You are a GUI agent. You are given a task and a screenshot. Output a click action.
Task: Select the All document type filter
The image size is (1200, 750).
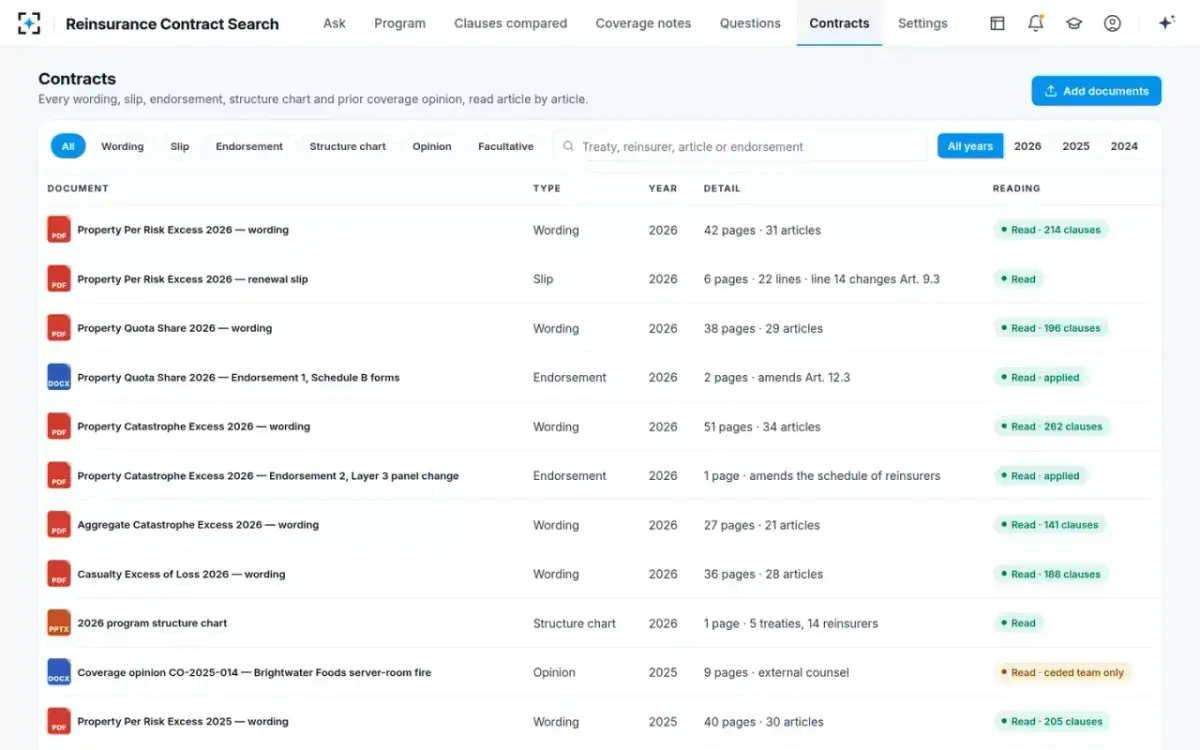(x=68, y=146)
